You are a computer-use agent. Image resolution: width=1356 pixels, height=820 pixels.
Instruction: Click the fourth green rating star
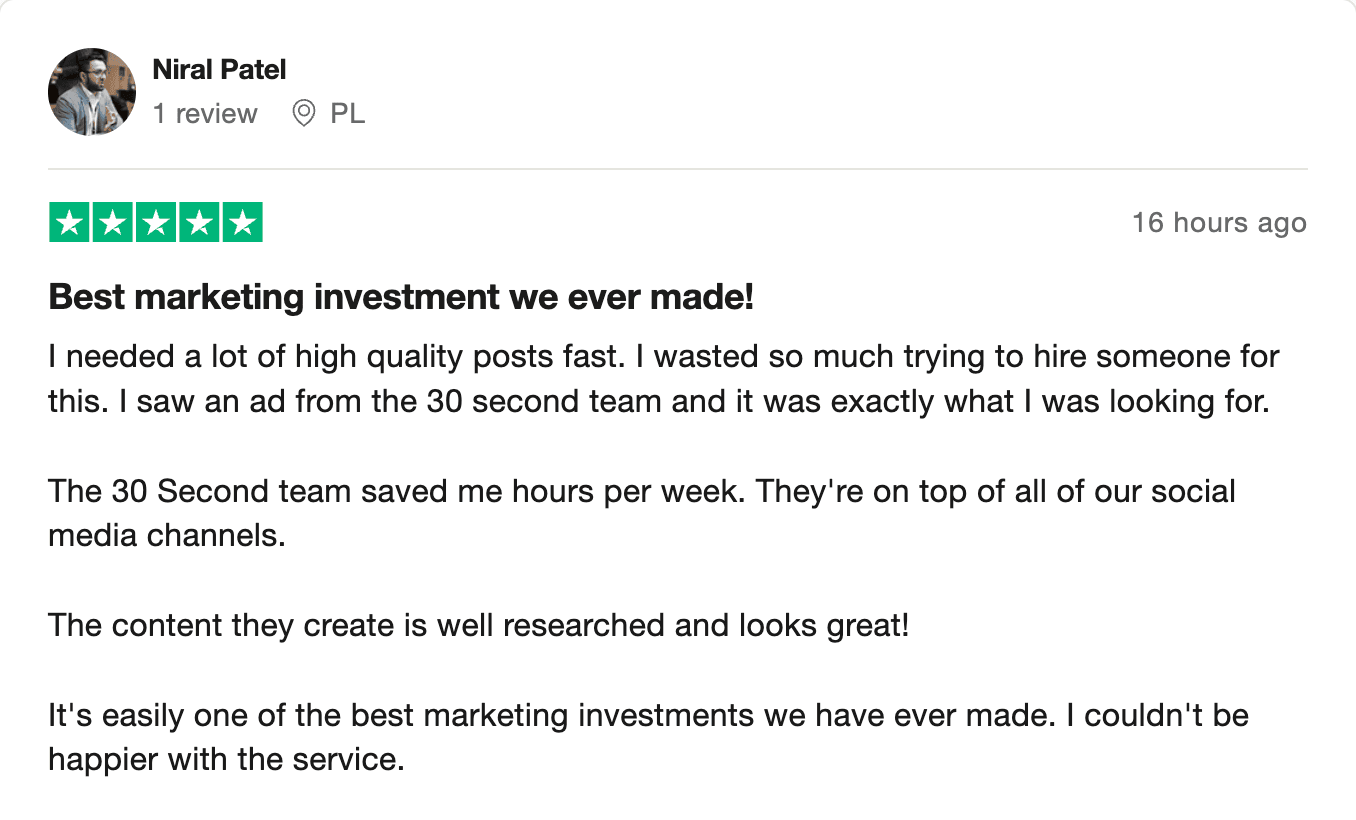[x=198, y=222]
